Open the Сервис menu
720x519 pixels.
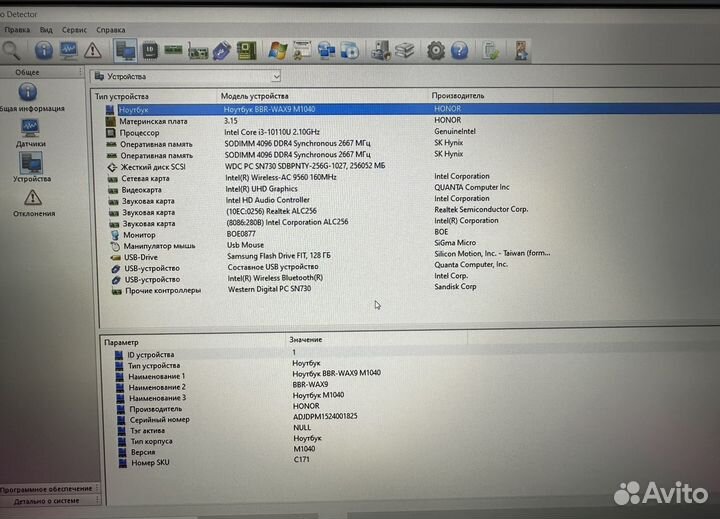point(74,30)
